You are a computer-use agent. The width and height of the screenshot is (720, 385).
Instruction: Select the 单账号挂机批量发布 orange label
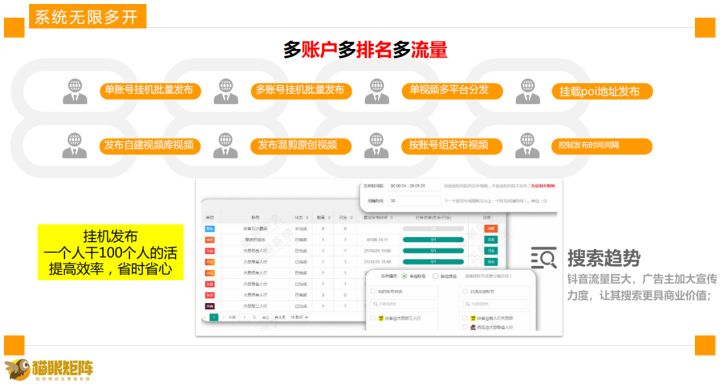150,90
